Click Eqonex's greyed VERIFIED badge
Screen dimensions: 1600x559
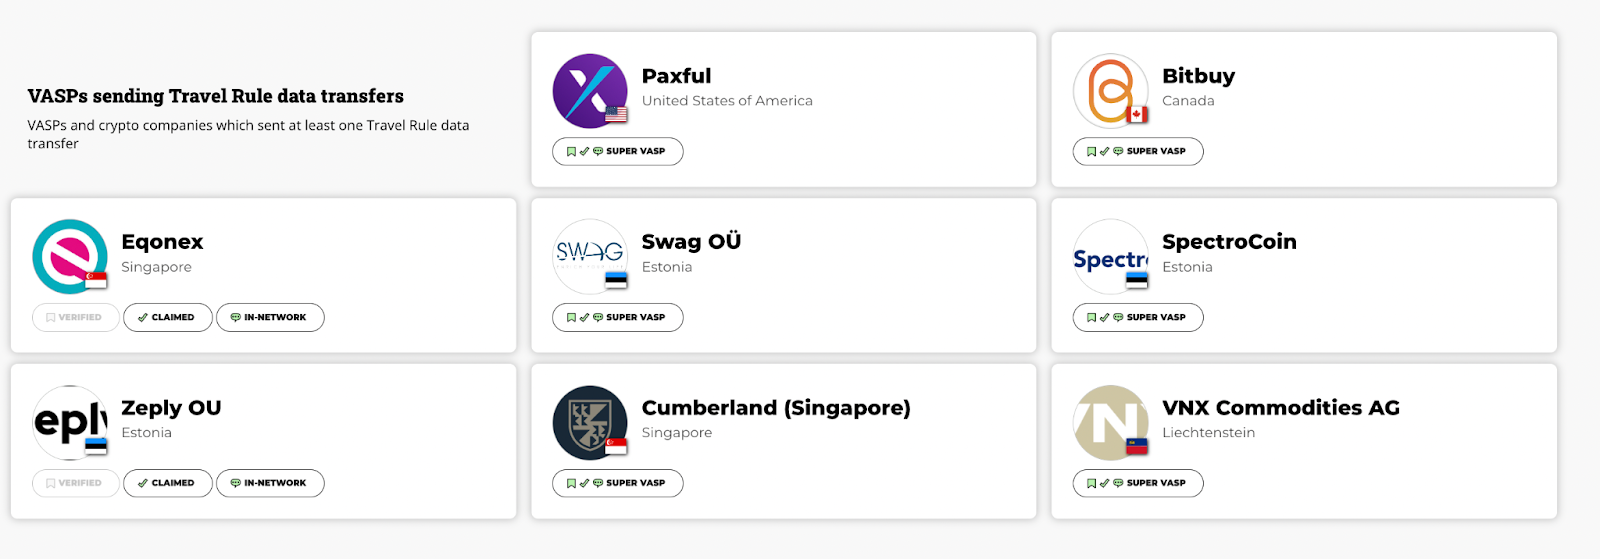point(75,317)
